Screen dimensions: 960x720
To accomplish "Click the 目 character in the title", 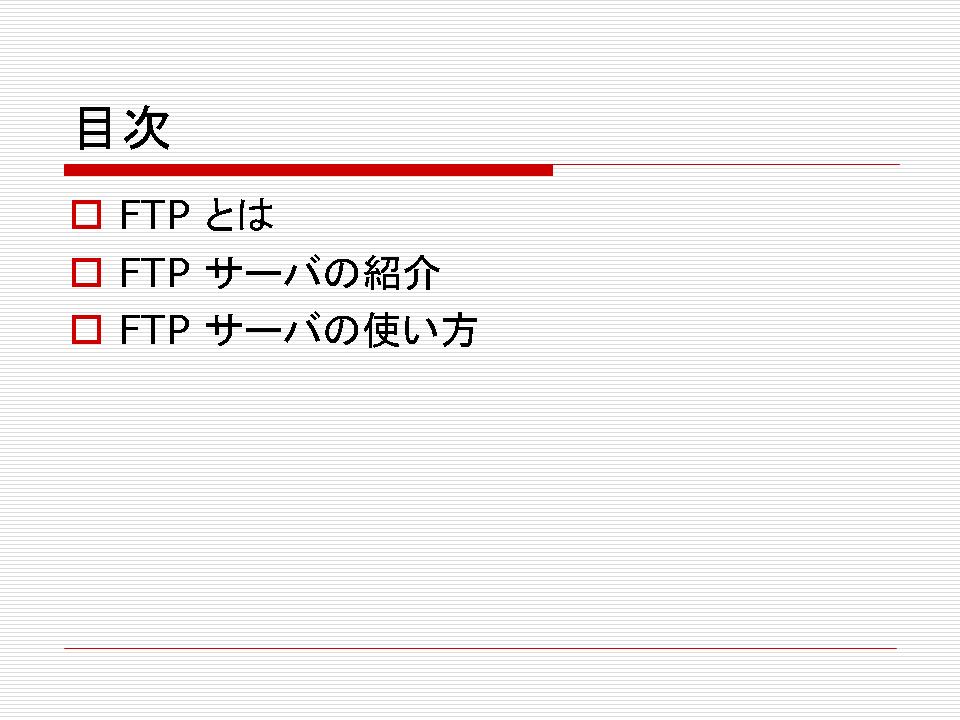I will pyautogui.click(x=94, y=128).
